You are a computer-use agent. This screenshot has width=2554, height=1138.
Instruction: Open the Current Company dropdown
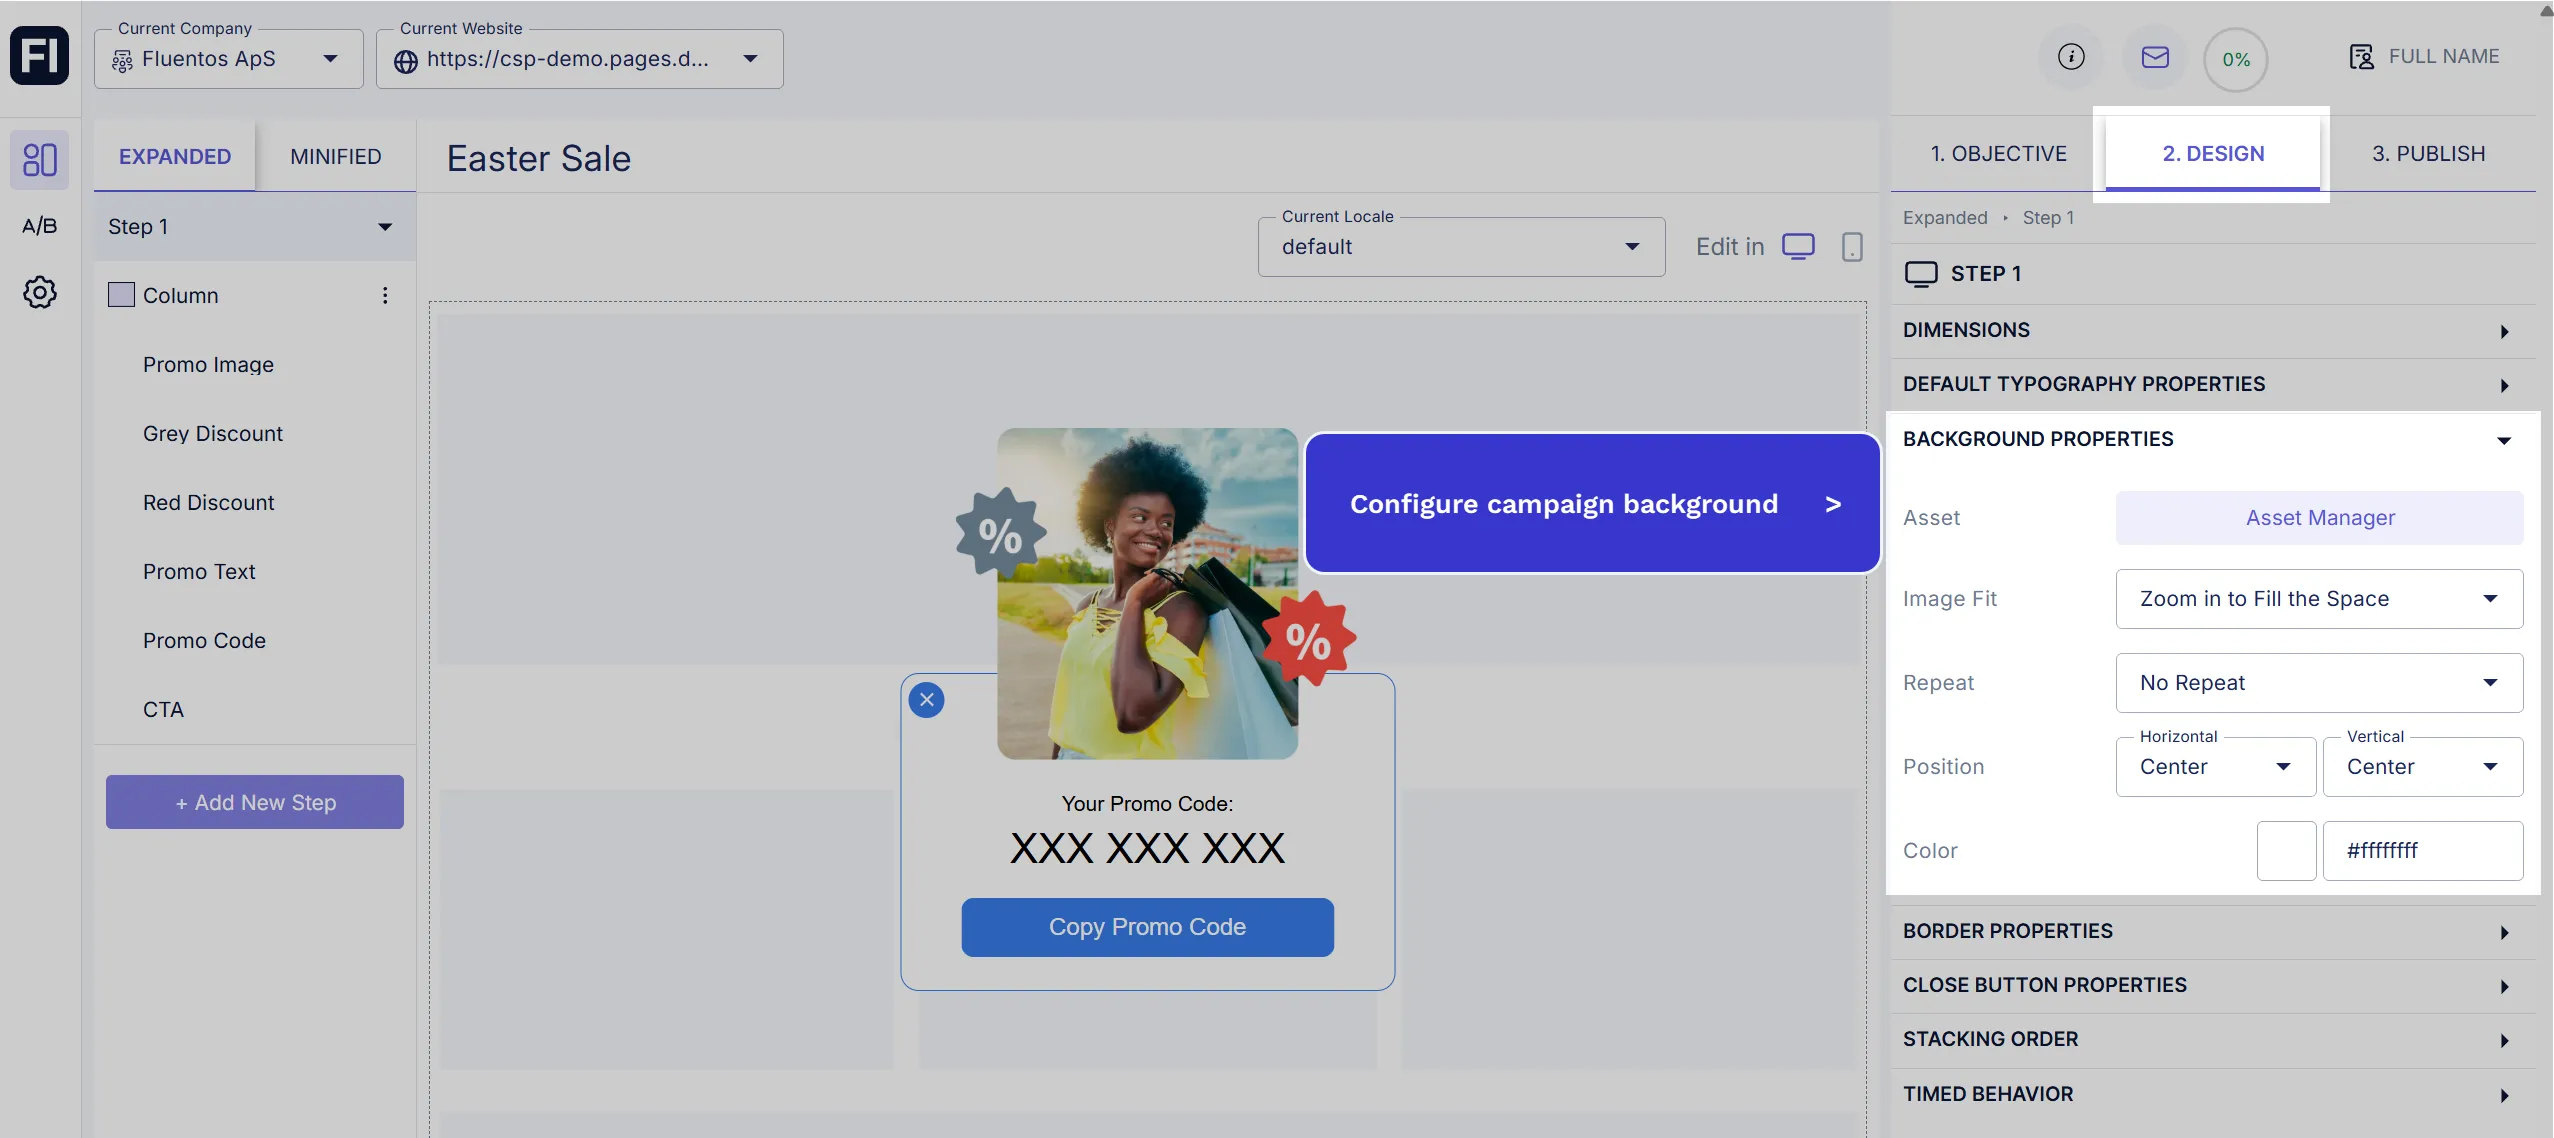coord(229,59)
